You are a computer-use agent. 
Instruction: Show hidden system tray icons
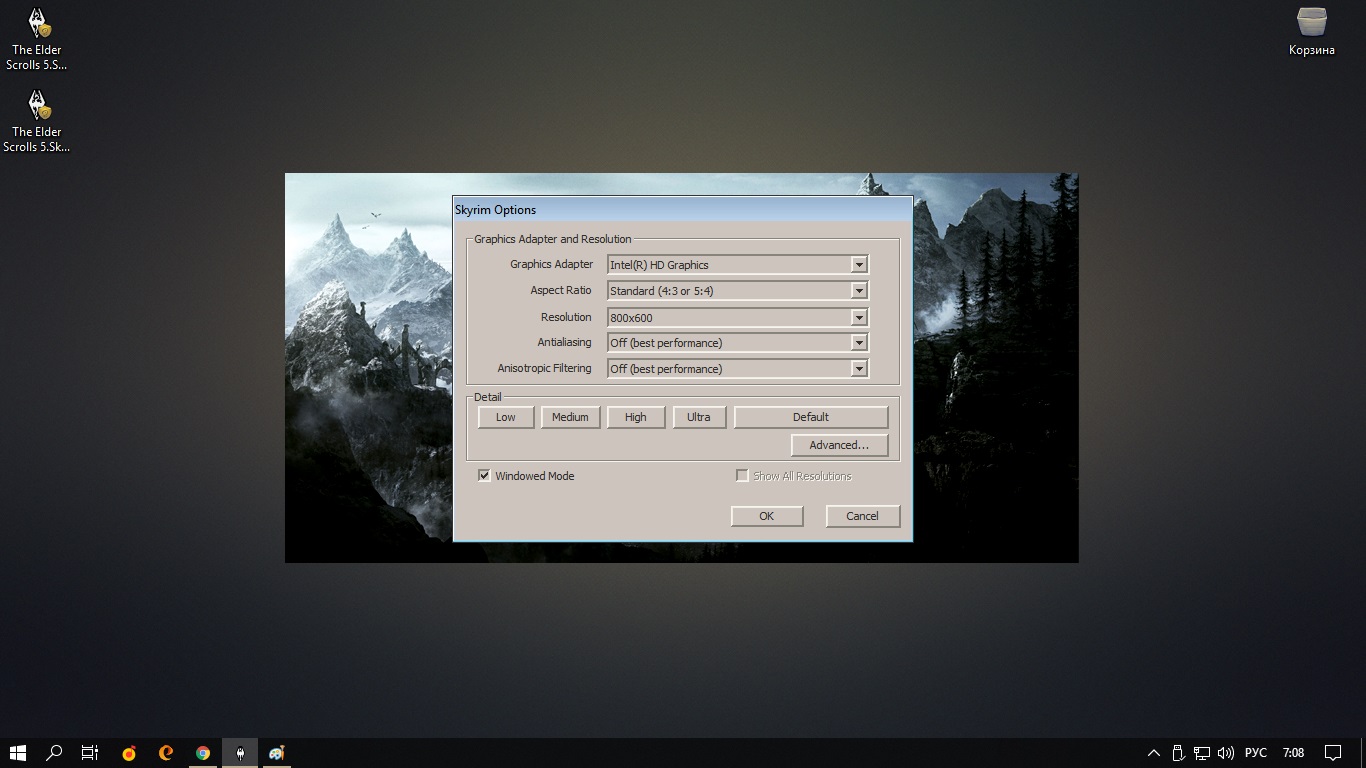[1154, 753]
